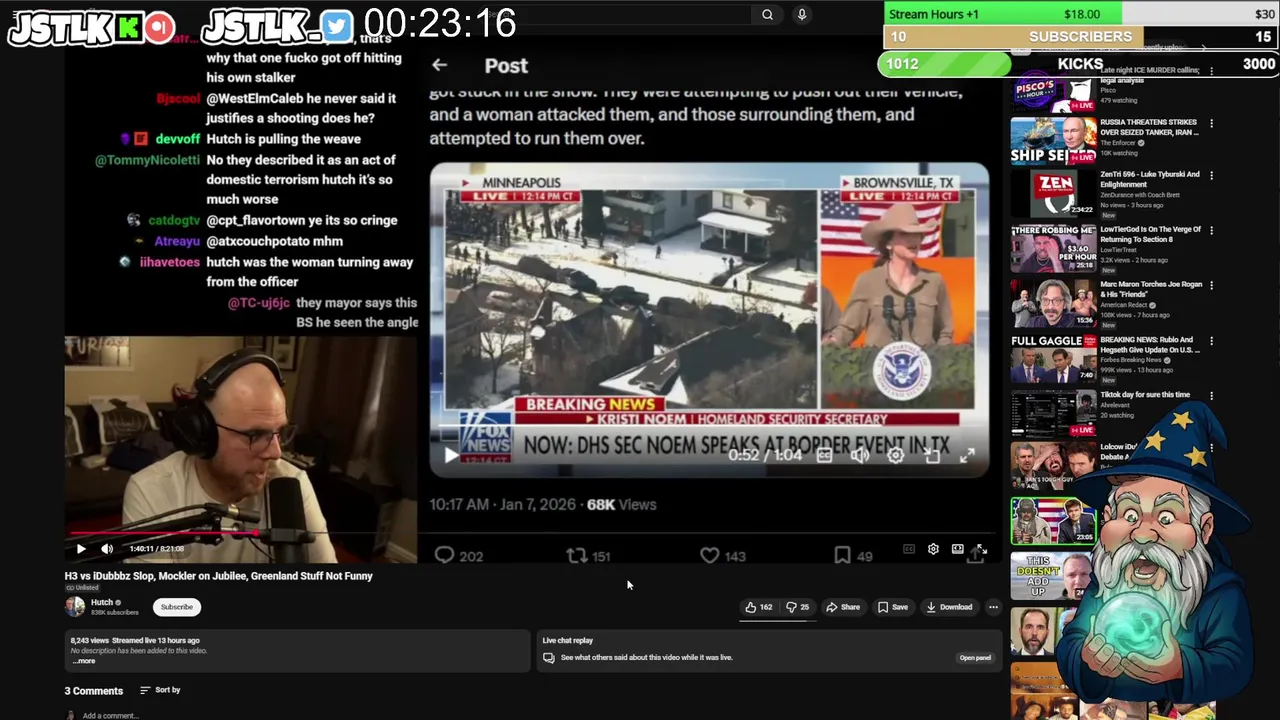This screenshot has height=720, width=1280.
Task: Open the SHIP SEIZED video thumbnail
Action: click(x=1053, y=141)
